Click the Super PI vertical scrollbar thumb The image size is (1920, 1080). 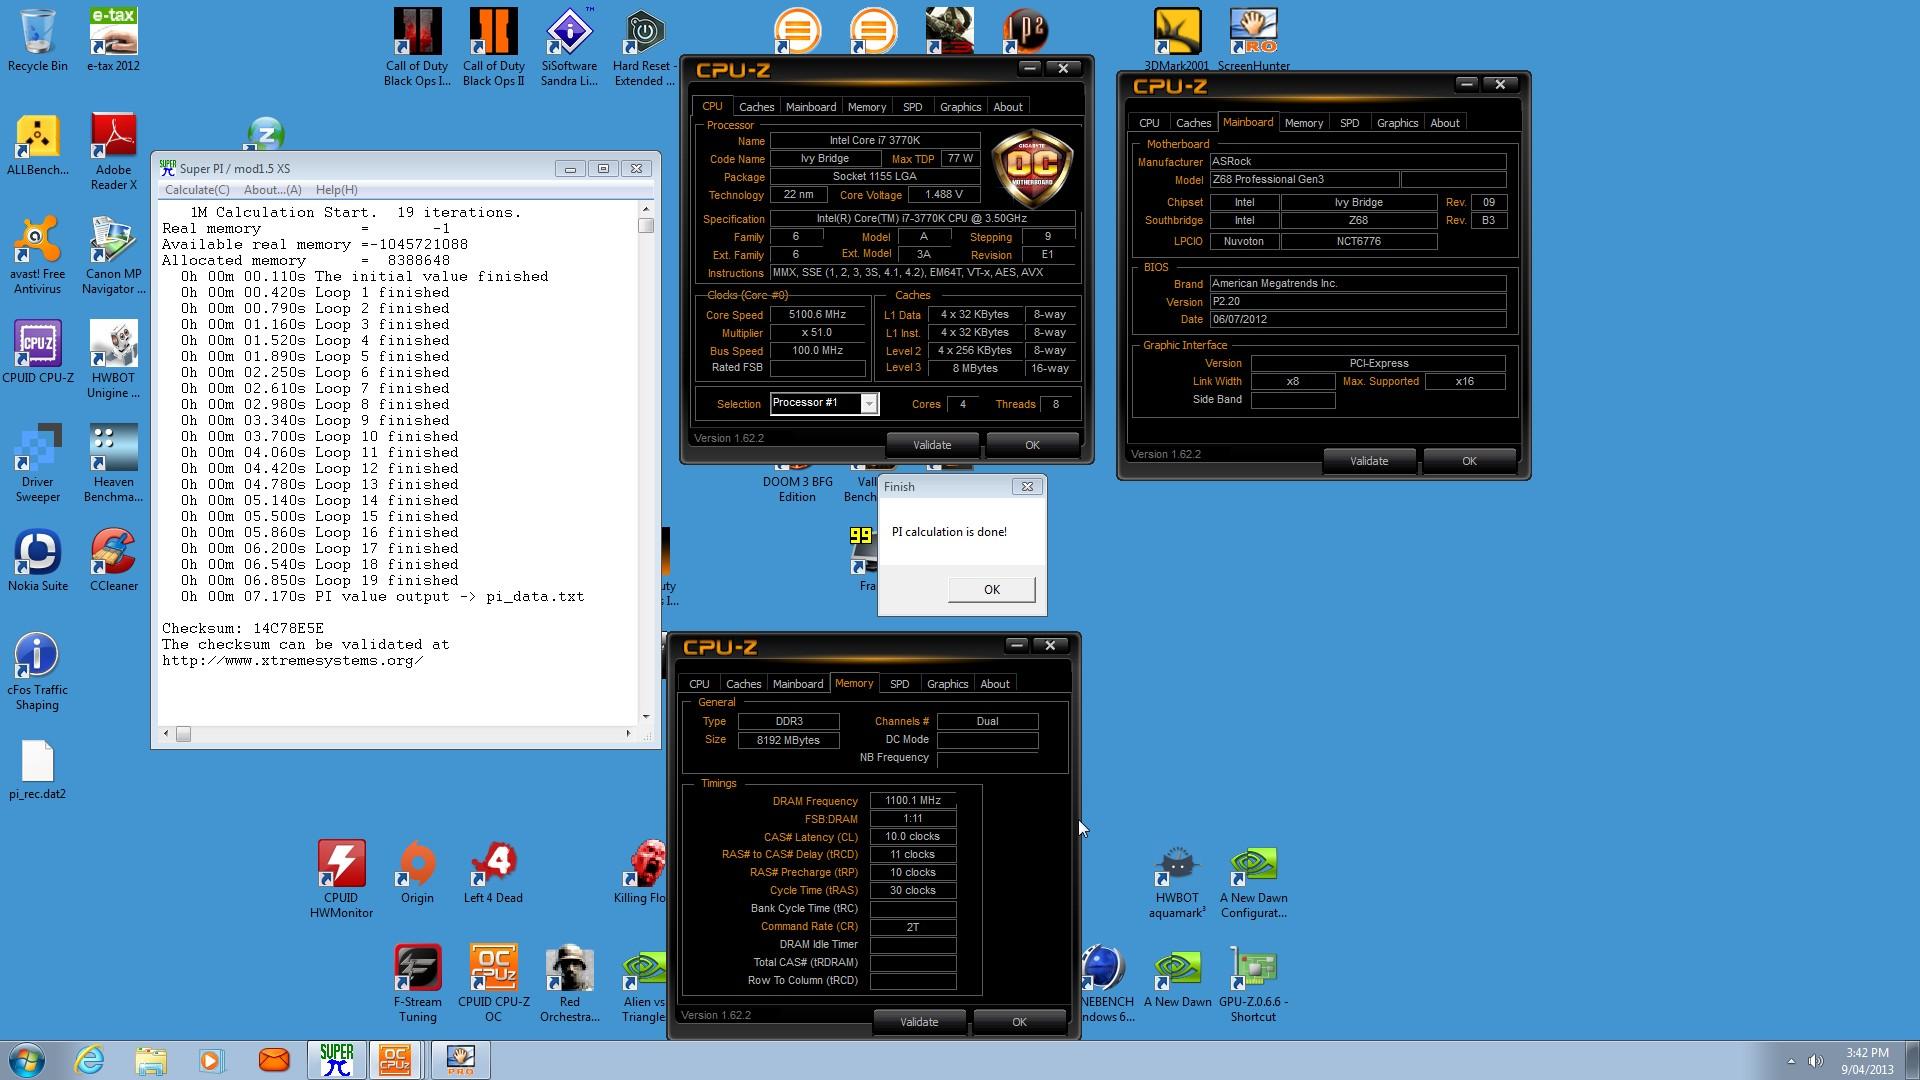646,226
